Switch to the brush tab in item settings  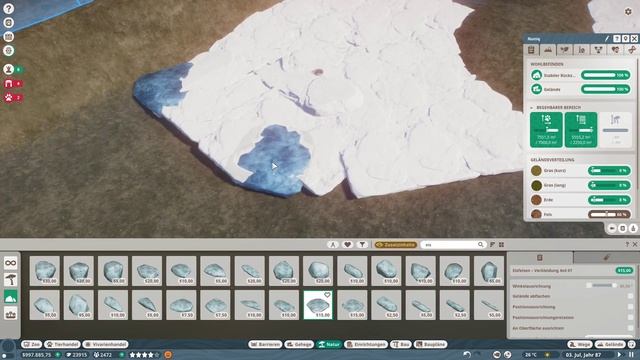point(607,257)
